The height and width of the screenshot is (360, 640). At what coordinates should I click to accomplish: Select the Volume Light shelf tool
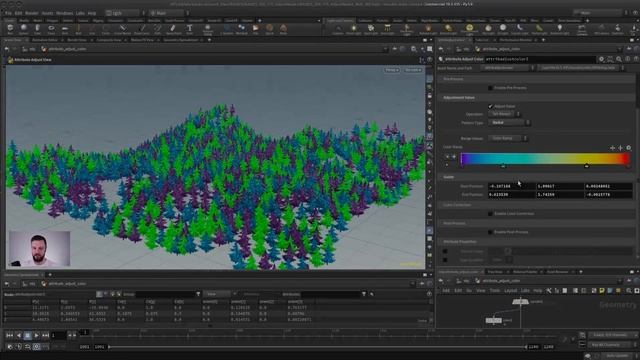pos(428,29)
